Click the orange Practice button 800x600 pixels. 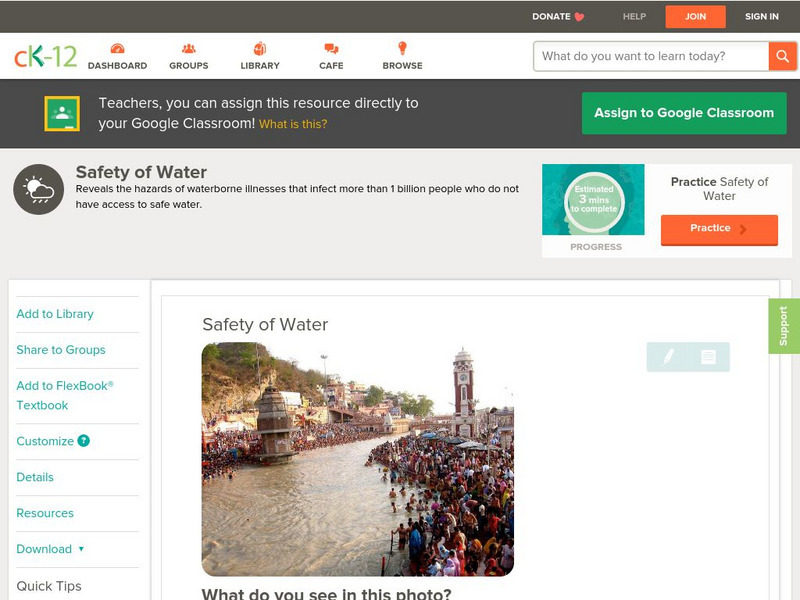pyautogui.click(x=719, y=230)
